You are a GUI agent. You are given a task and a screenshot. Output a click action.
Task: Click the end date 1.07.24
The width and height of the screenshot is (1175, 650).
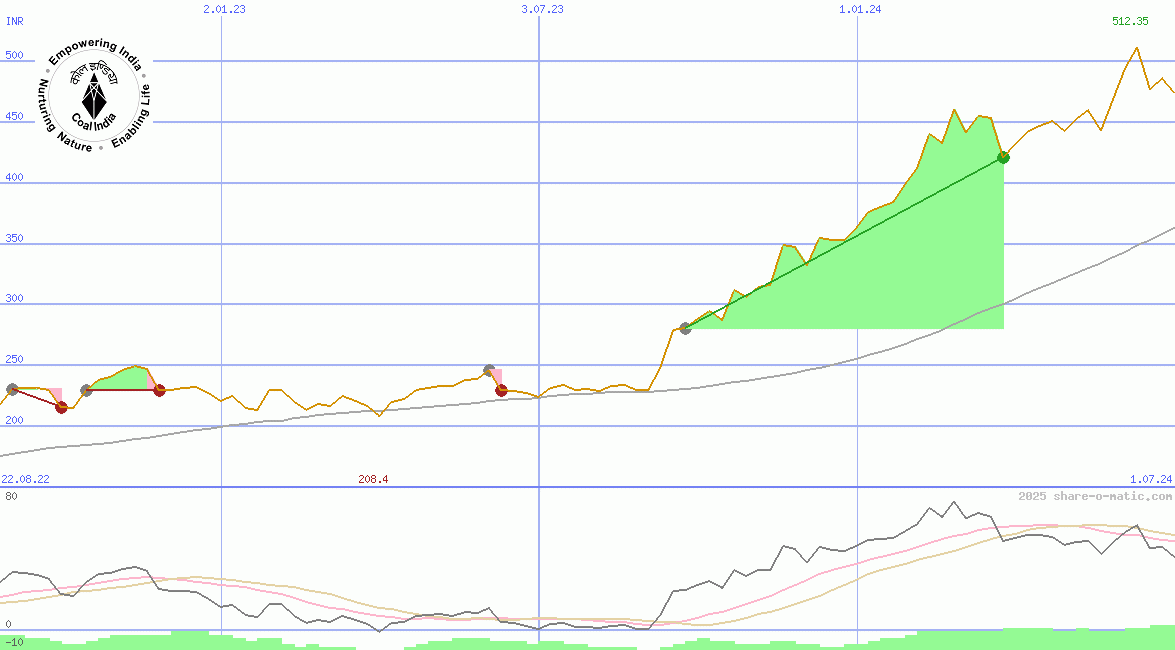[1151, 479]
